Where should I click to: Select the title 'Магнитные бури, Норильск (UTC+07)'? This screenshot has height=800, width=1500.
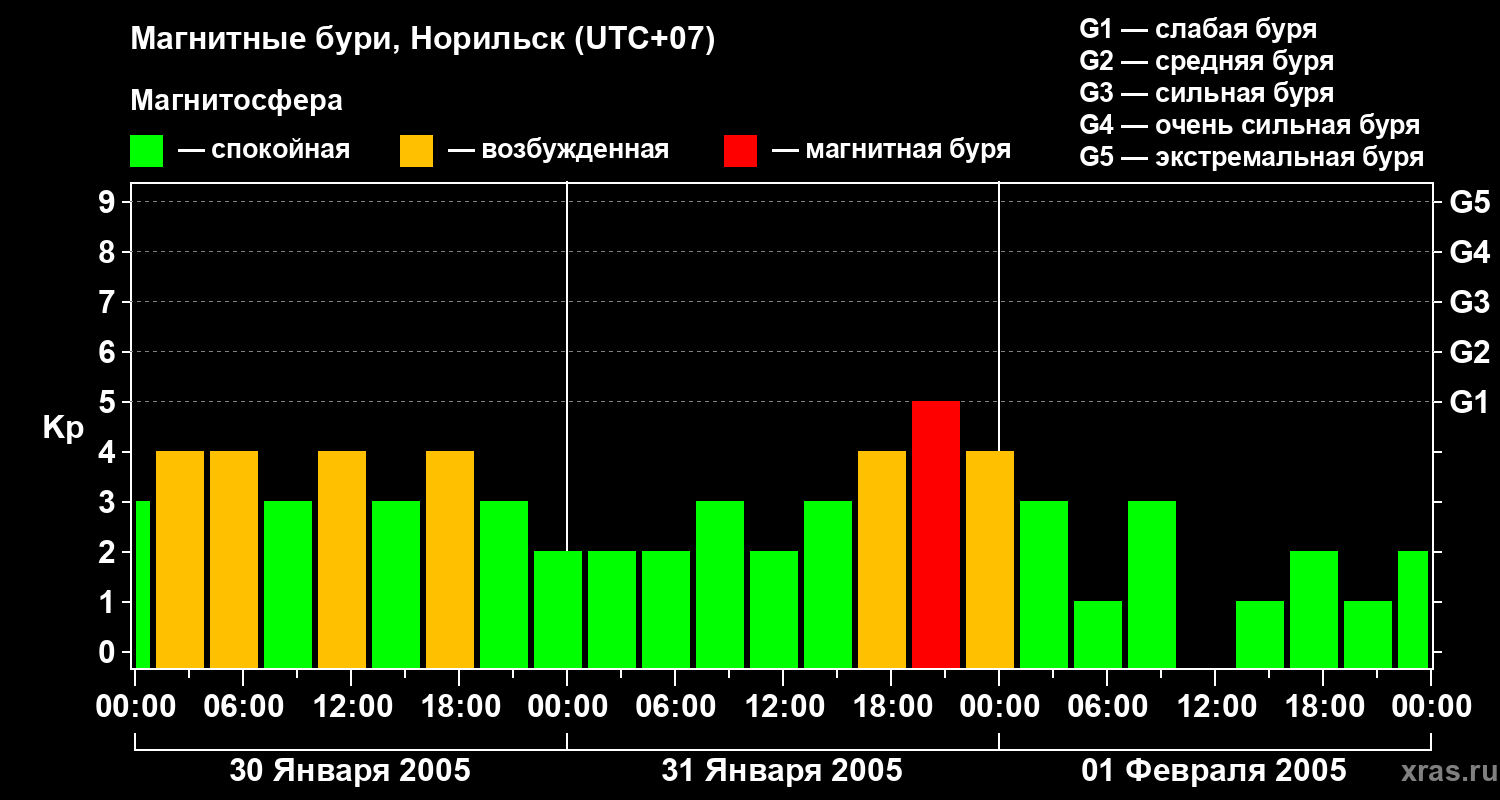point(423,40)
